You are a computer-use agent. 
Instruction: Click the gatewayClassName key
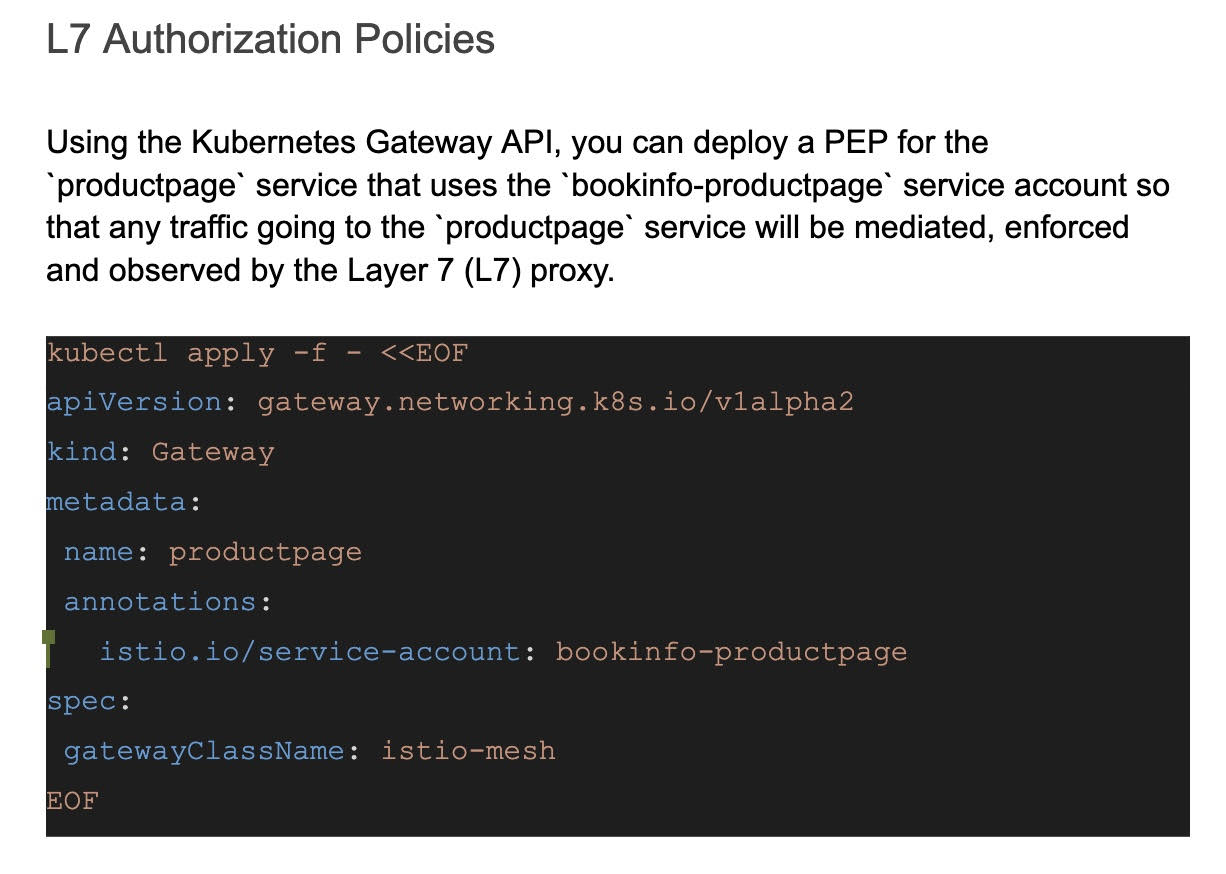coord(204,751)
